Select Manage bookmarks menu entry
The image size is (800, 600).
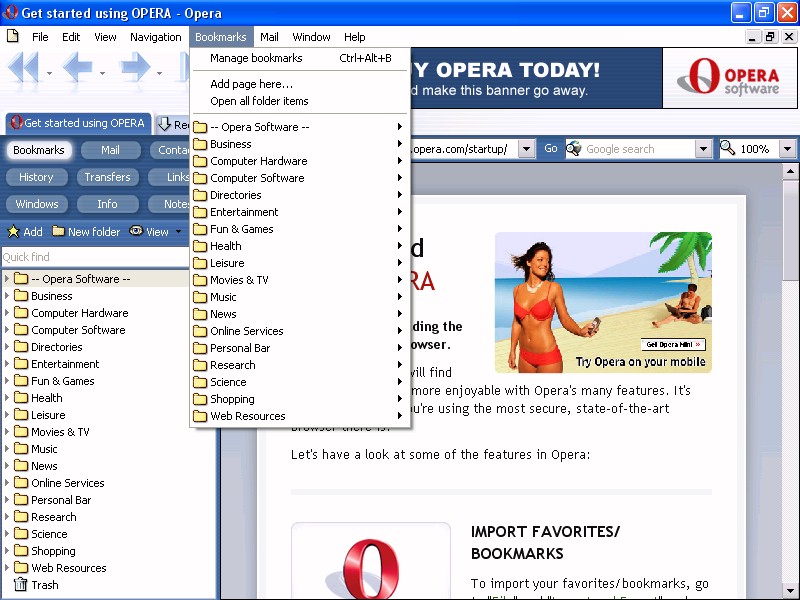[x=300, y=58]
